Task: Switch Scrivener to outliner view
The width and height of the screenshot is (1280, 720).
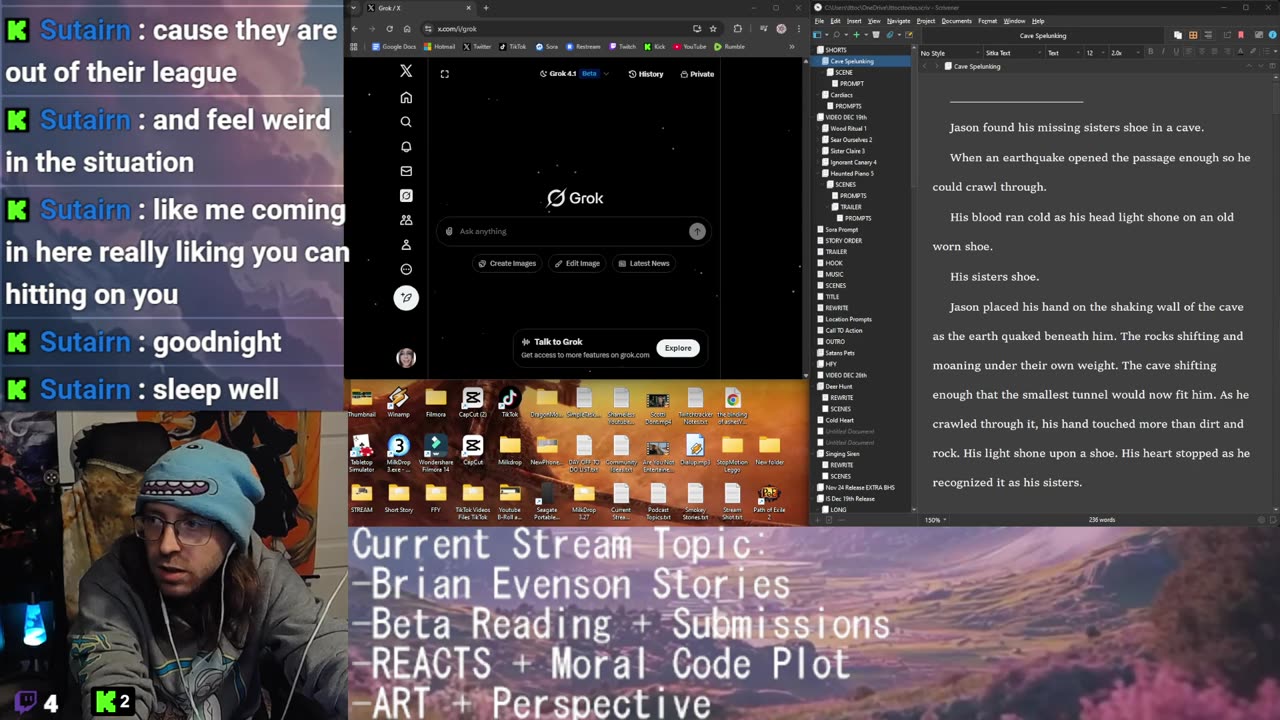Action: click(1208, 35)
